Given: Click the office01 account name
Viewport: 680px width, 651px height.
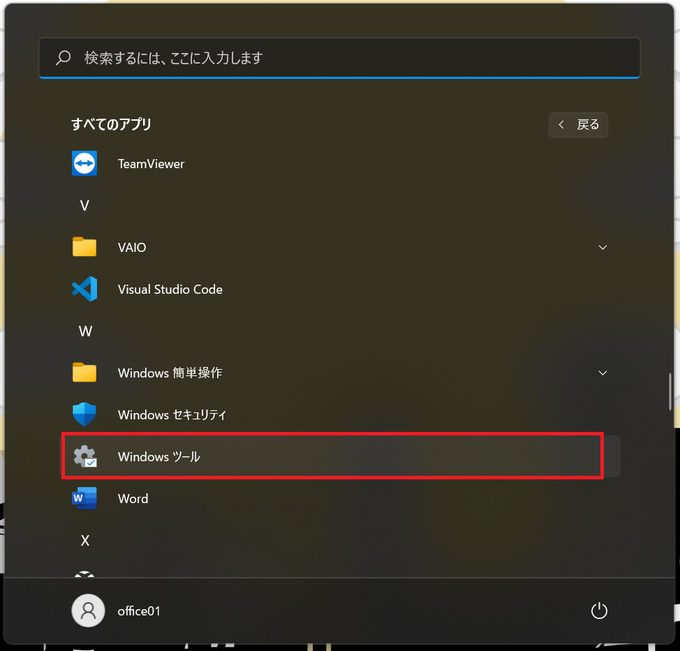Looking at the screenshot, I should point(139,611).
